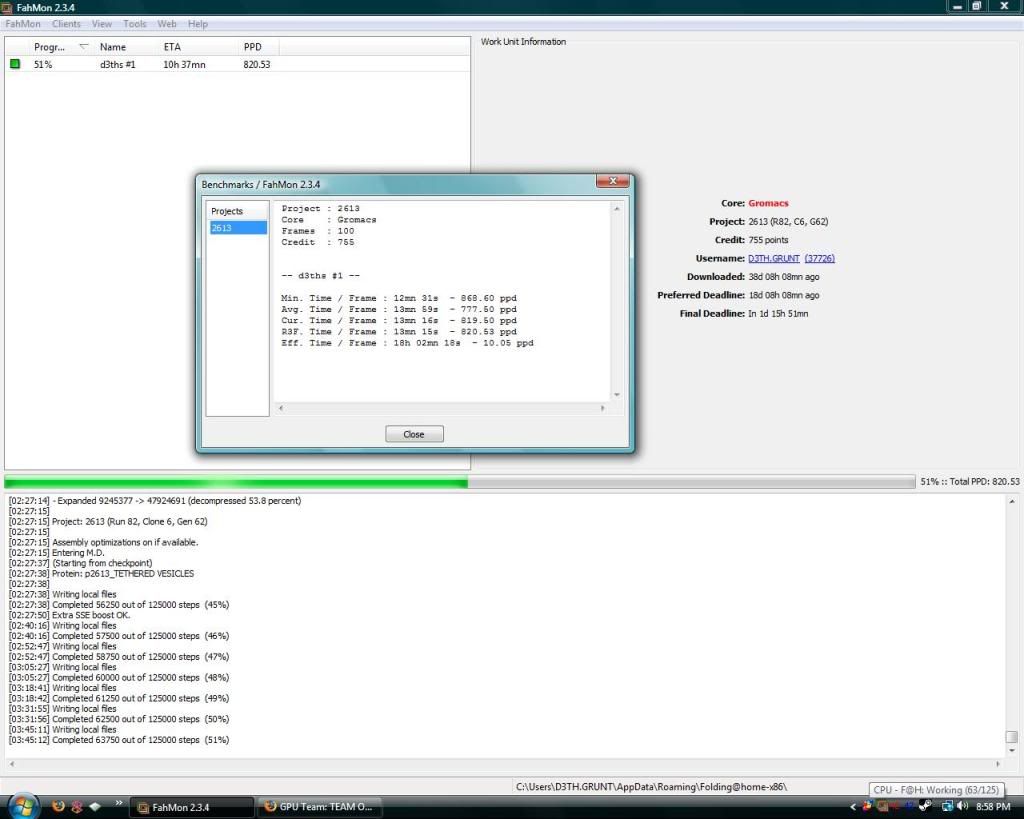This screenshot has width=1024, height=819.
Task: Launch Firefox from the Quick Launch bar
Action: pos(58,807)
